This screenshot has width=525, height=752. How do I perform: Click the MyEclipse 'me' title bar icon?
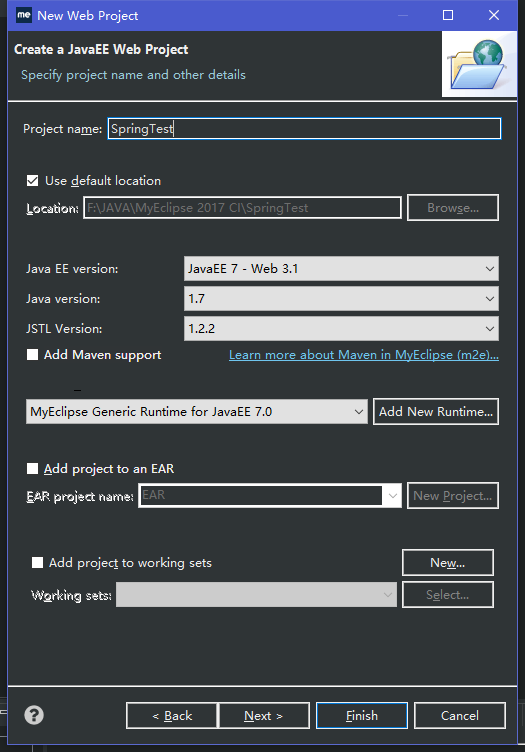(23, 15)
